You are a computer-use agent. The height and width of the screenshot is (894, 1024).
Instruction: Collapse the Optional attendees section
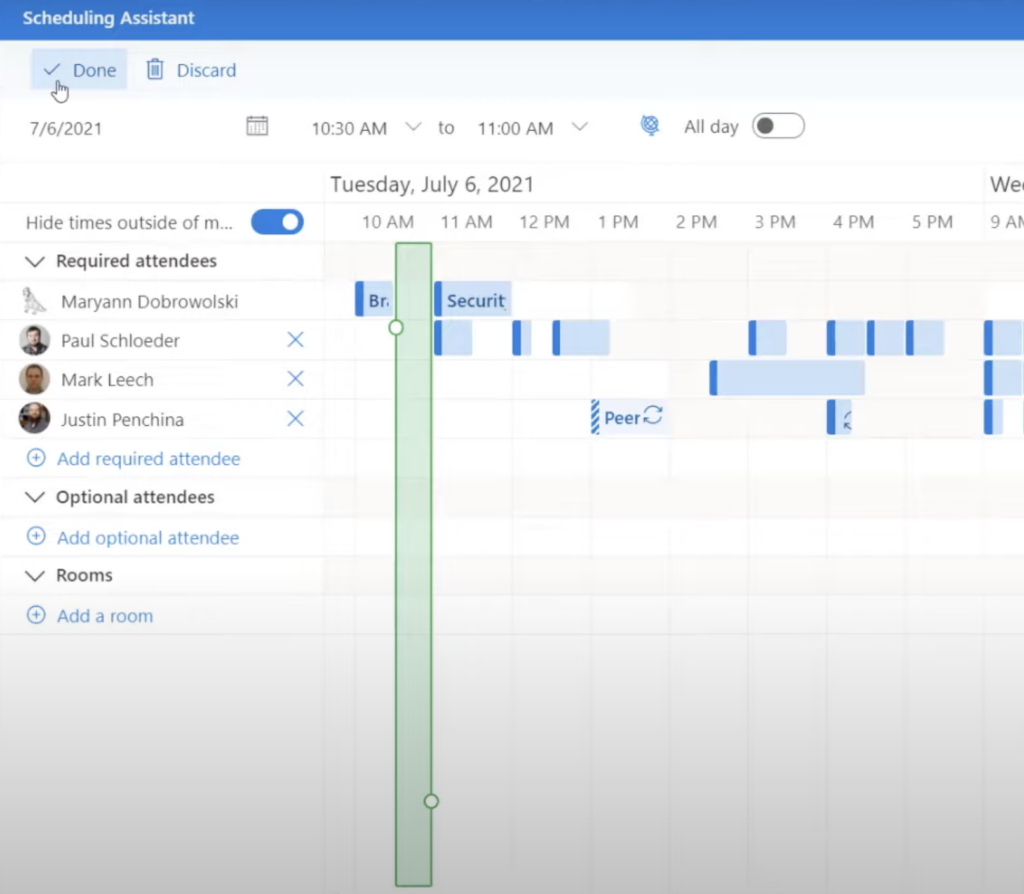(35, 498)
